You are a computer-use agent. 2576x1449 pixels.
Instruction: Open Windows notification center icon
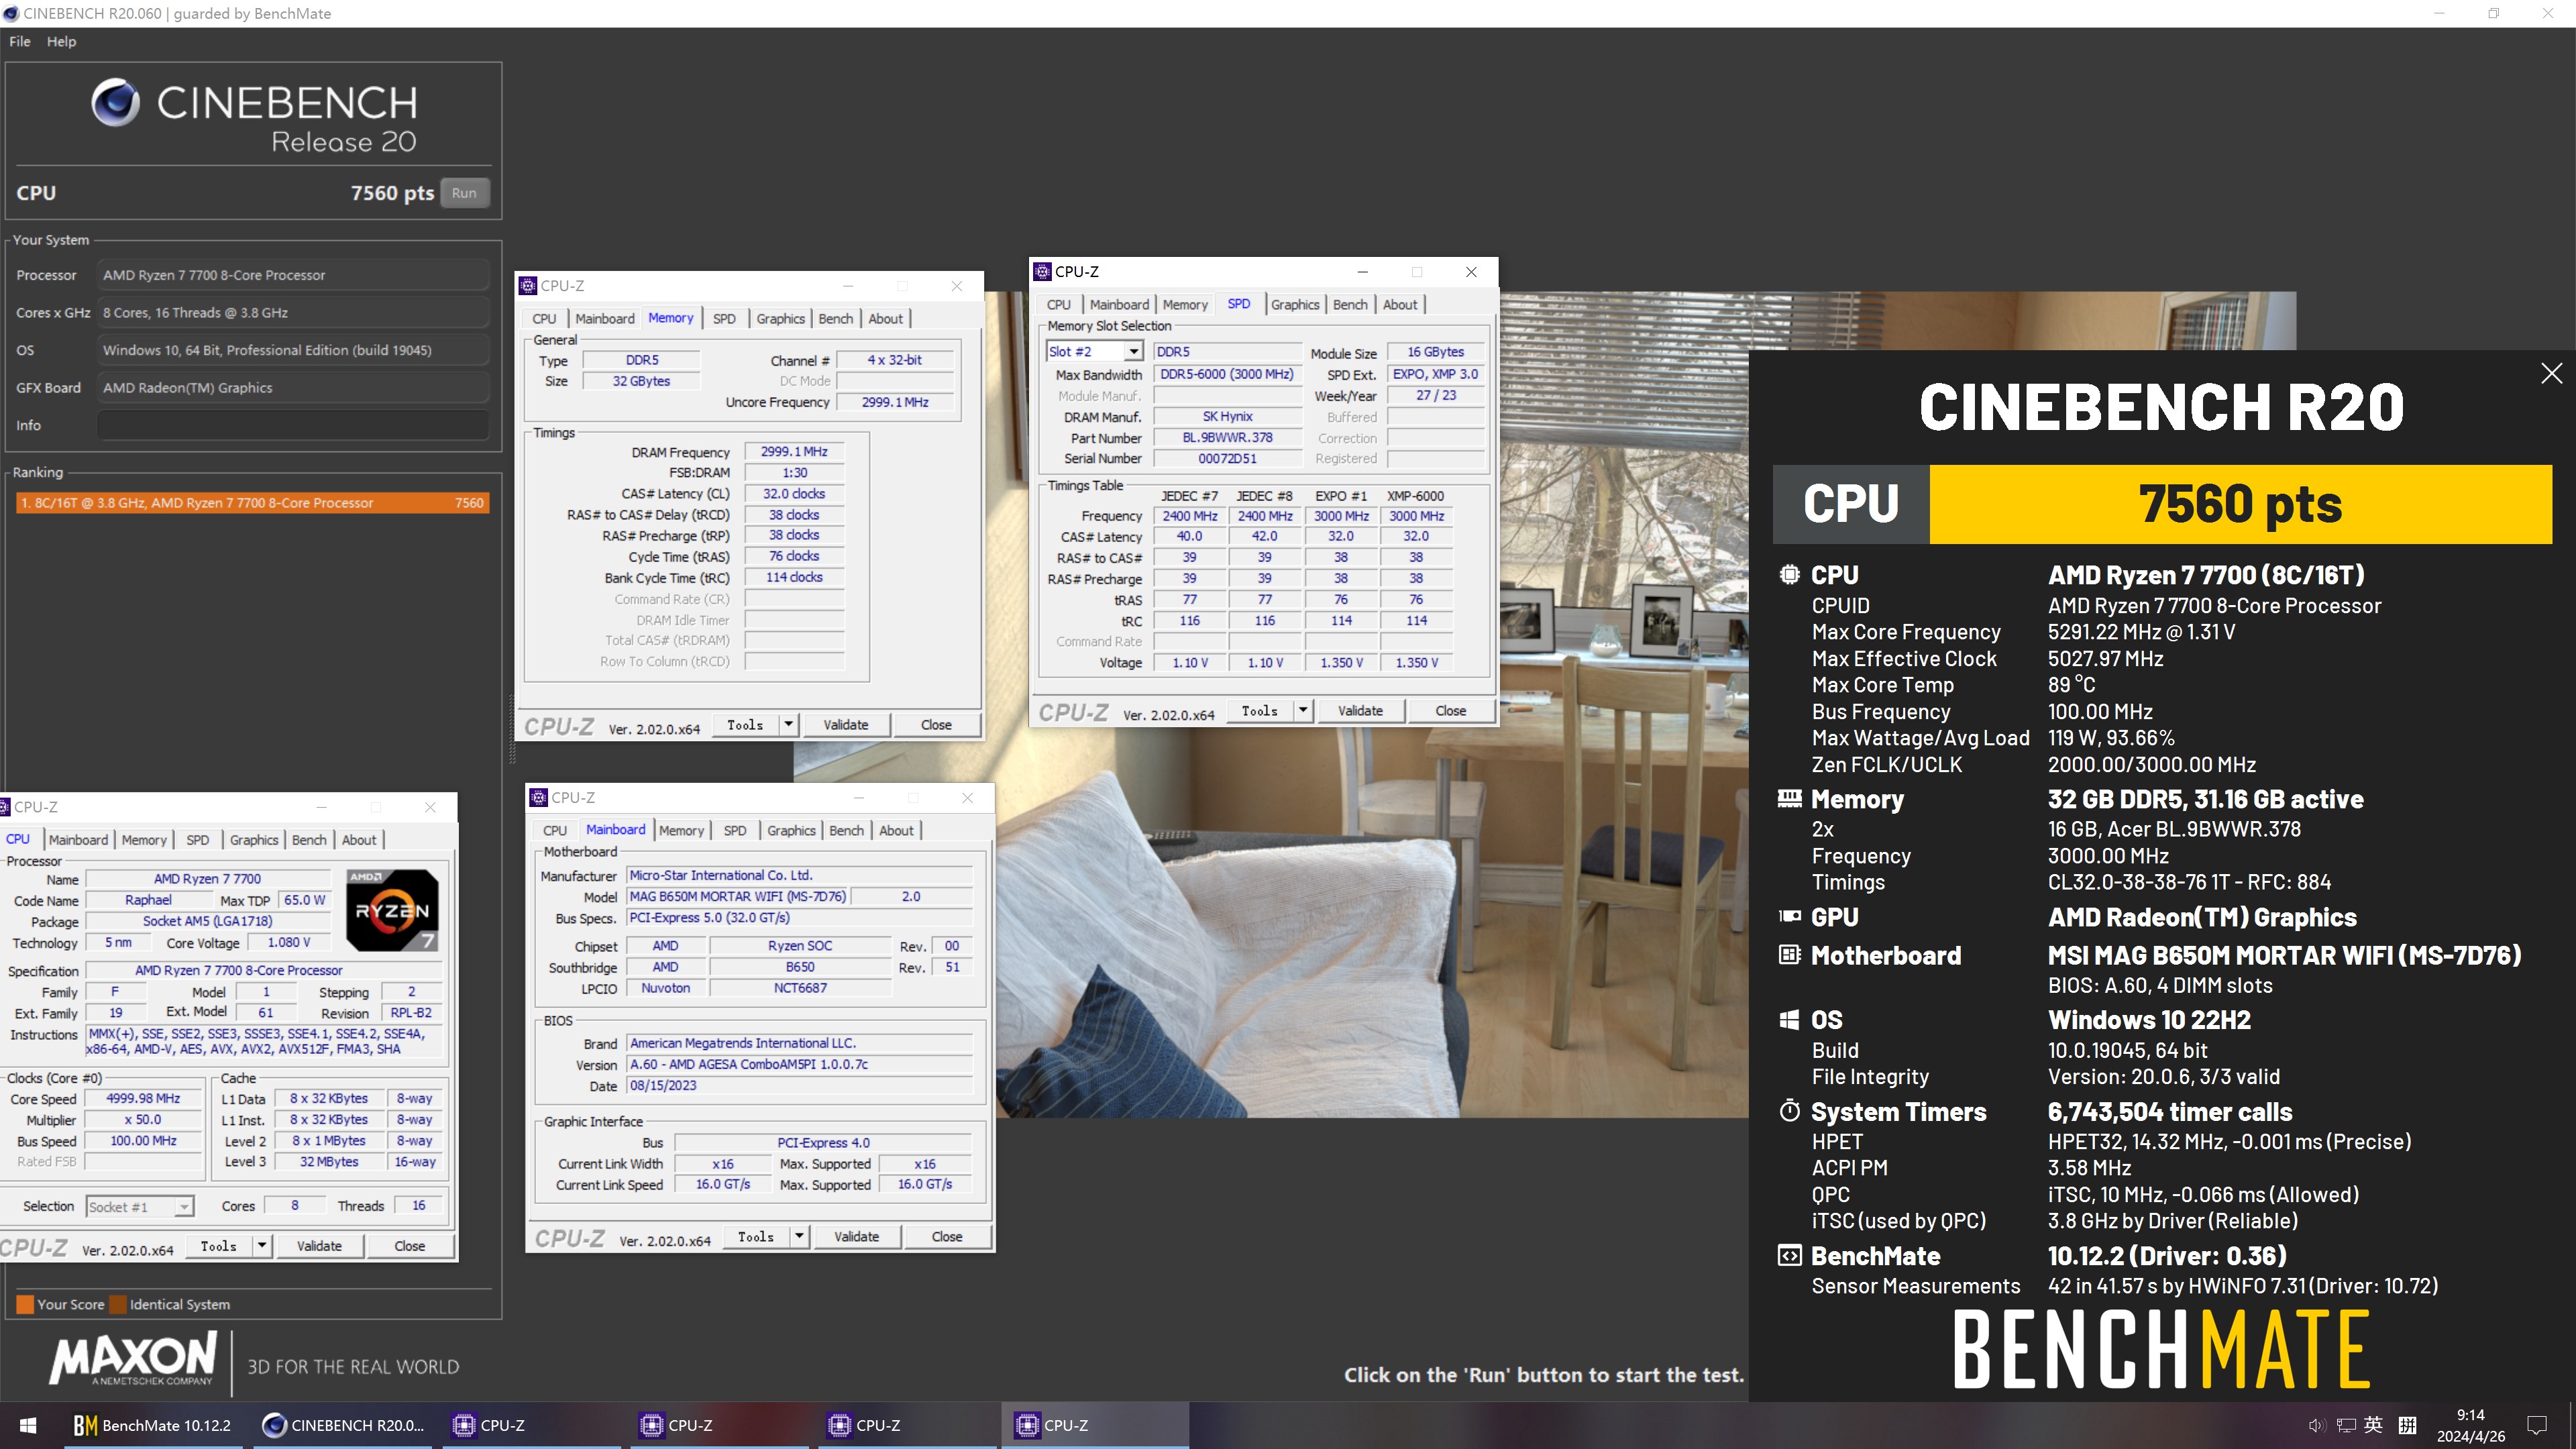(2536, 1425)
